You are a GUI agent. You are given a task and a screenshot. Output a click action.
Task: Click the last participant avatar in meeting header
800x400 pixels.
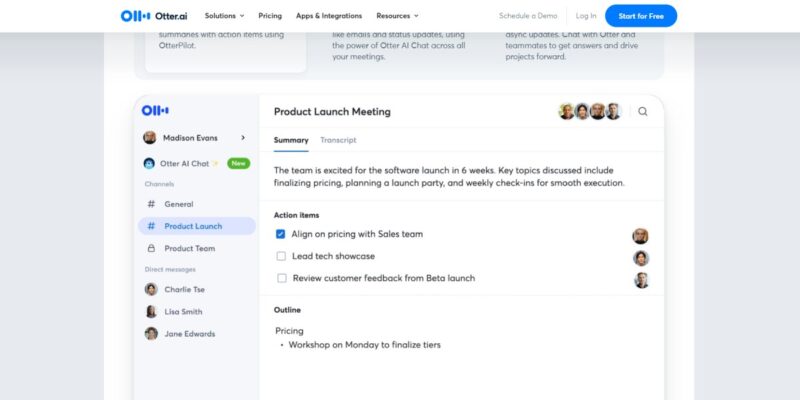[x=613, y=111]
